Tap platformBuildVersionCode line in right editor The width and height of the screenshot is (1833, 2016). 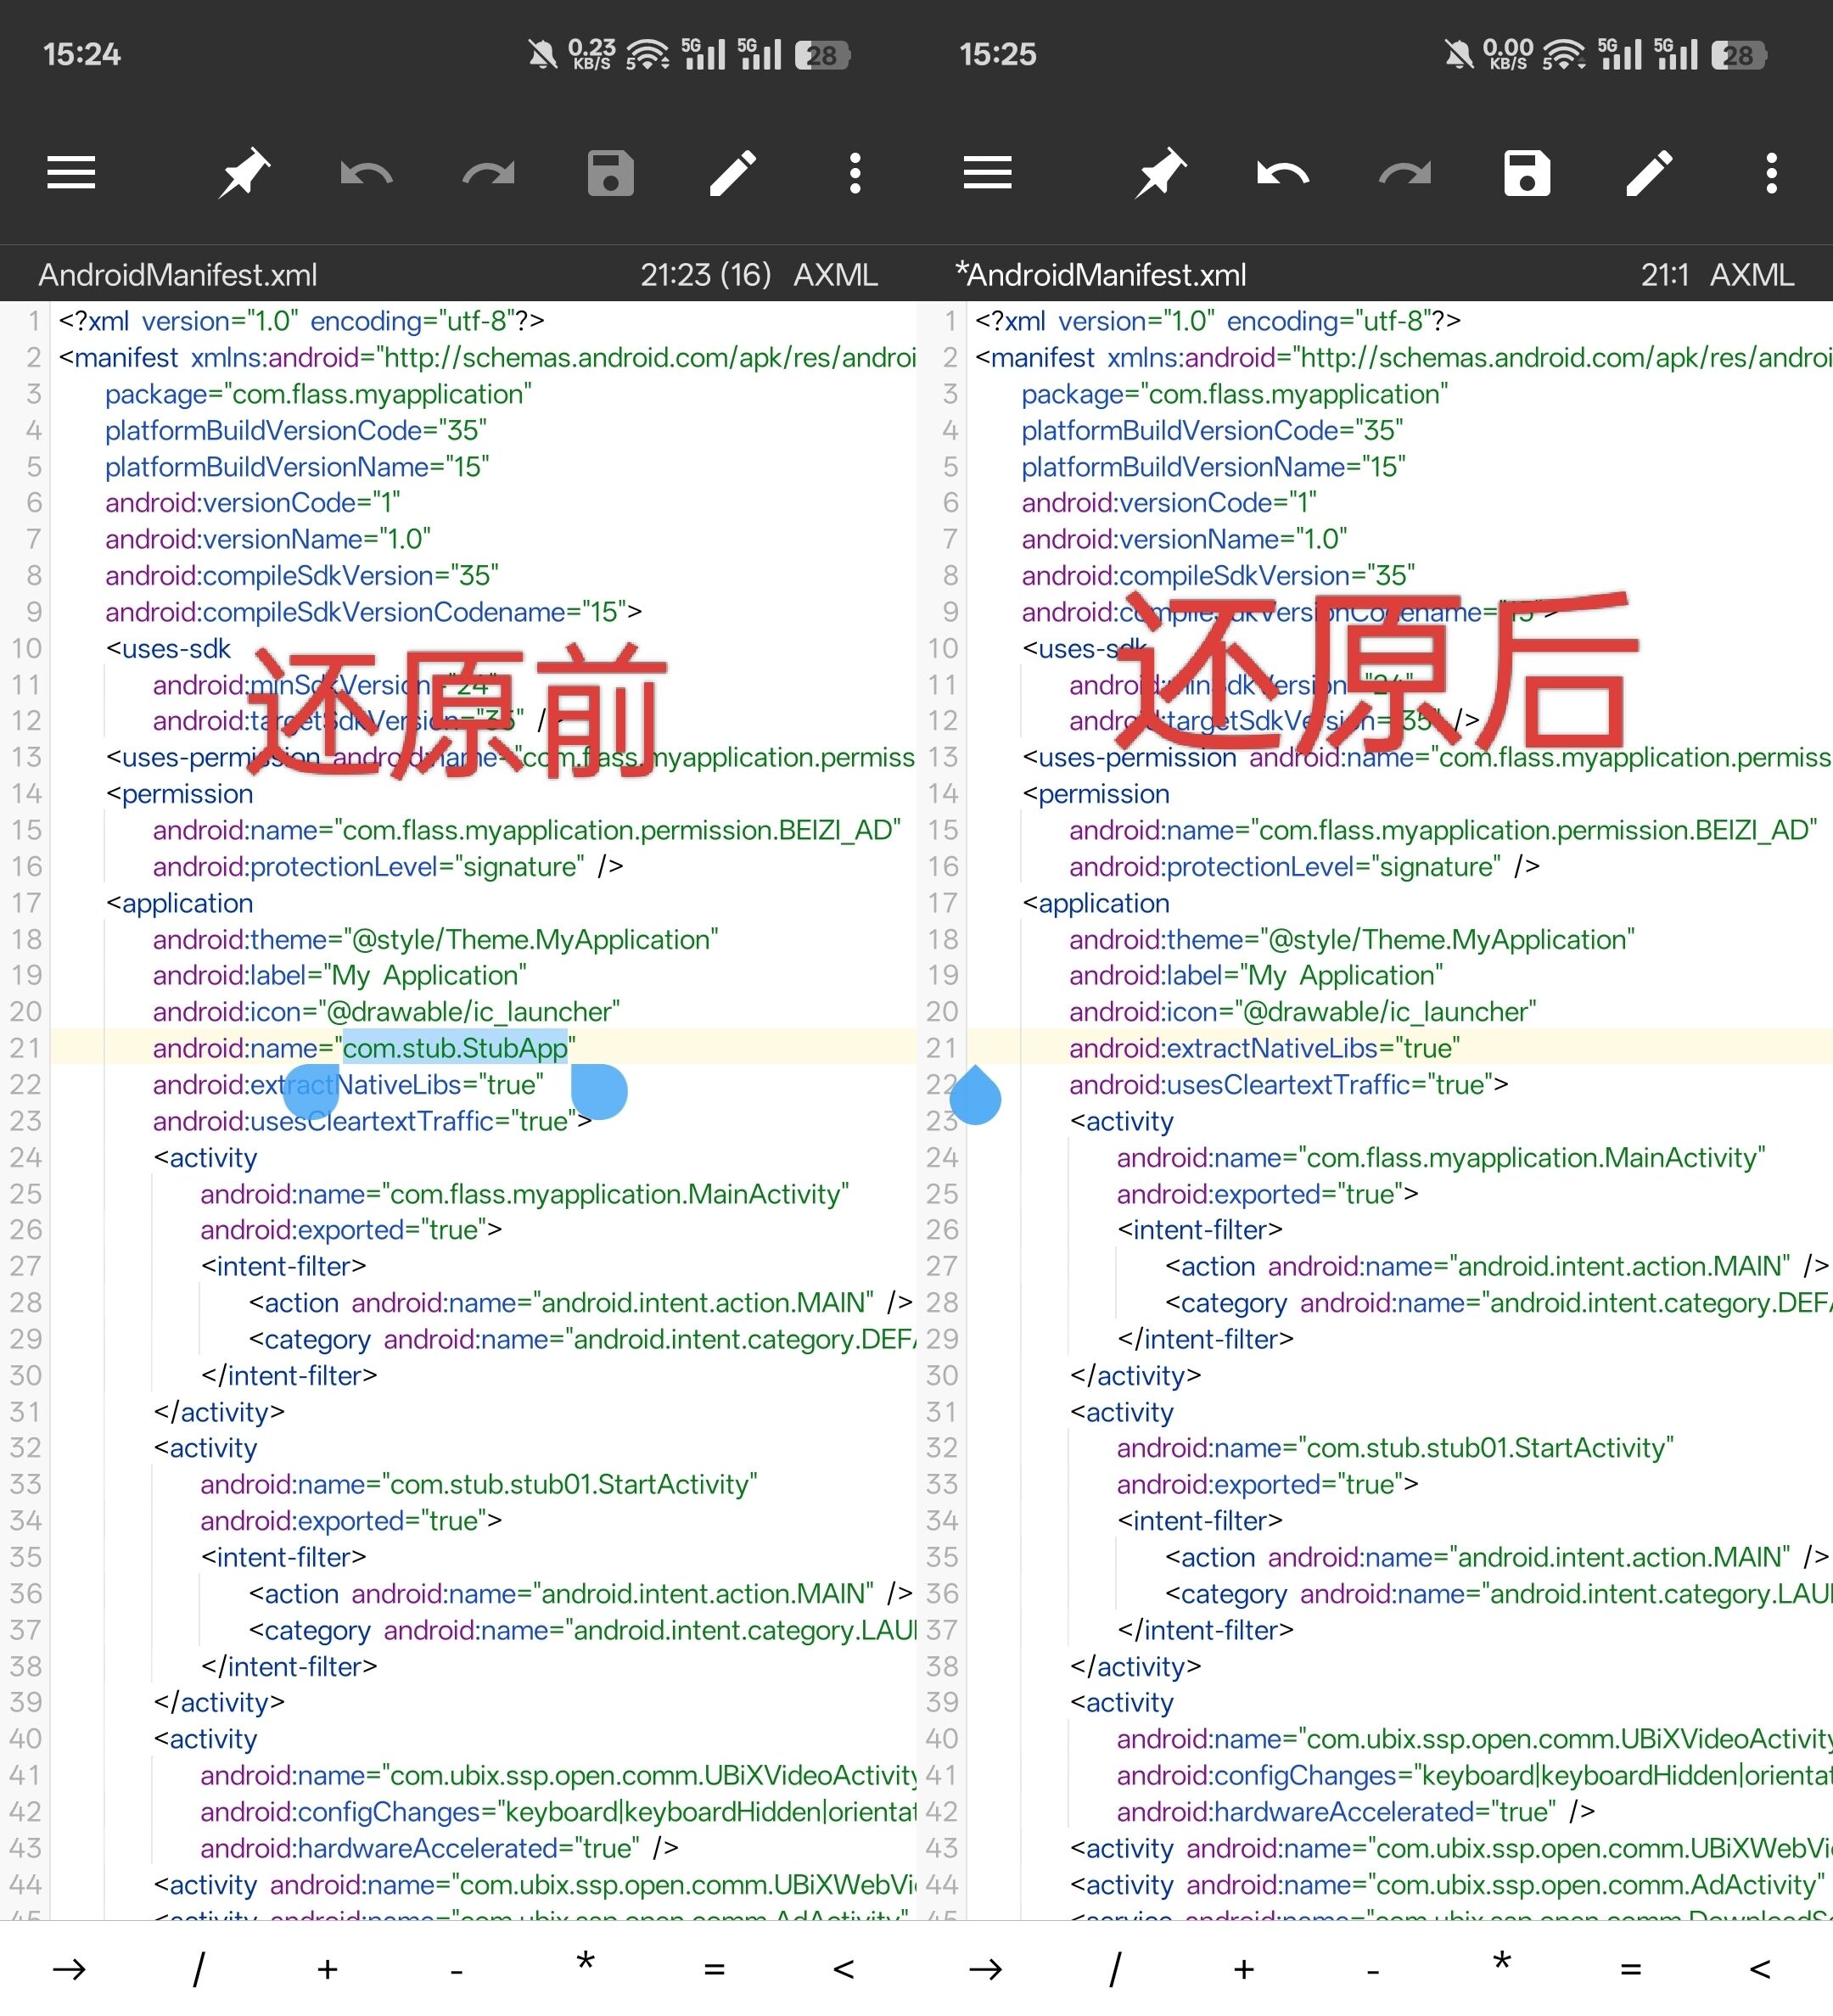click(x=1212, y=430)
